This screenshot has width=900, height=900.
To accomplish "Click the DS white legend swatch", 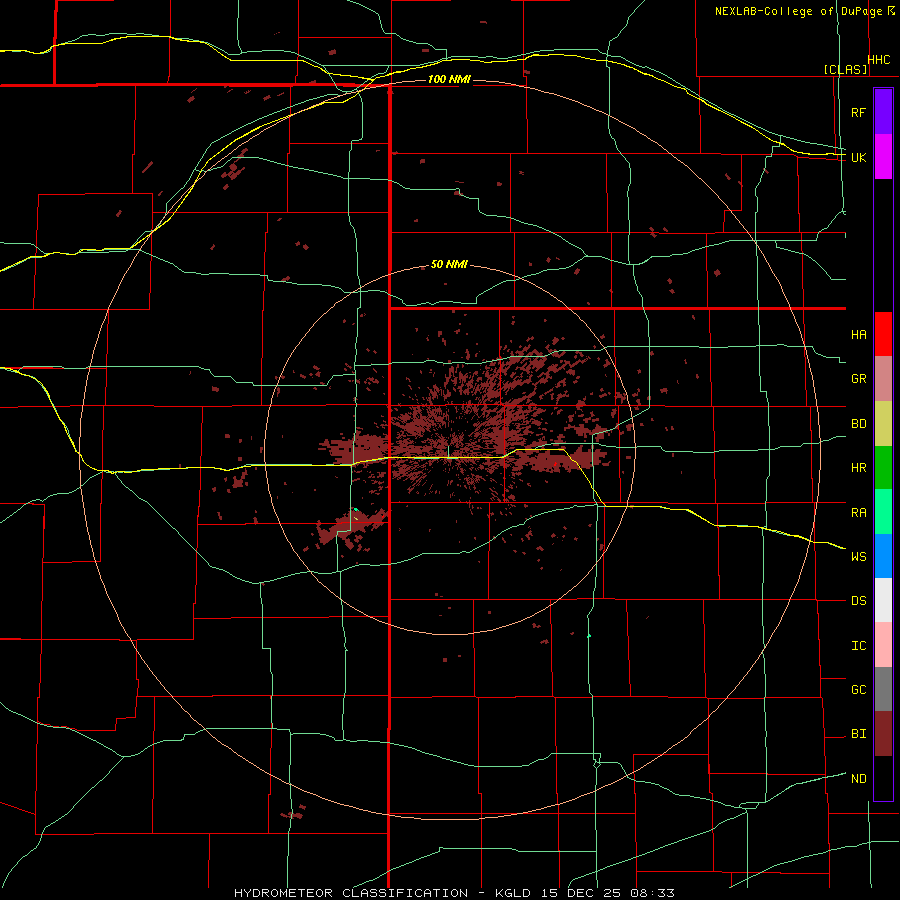I will [883, 600].
